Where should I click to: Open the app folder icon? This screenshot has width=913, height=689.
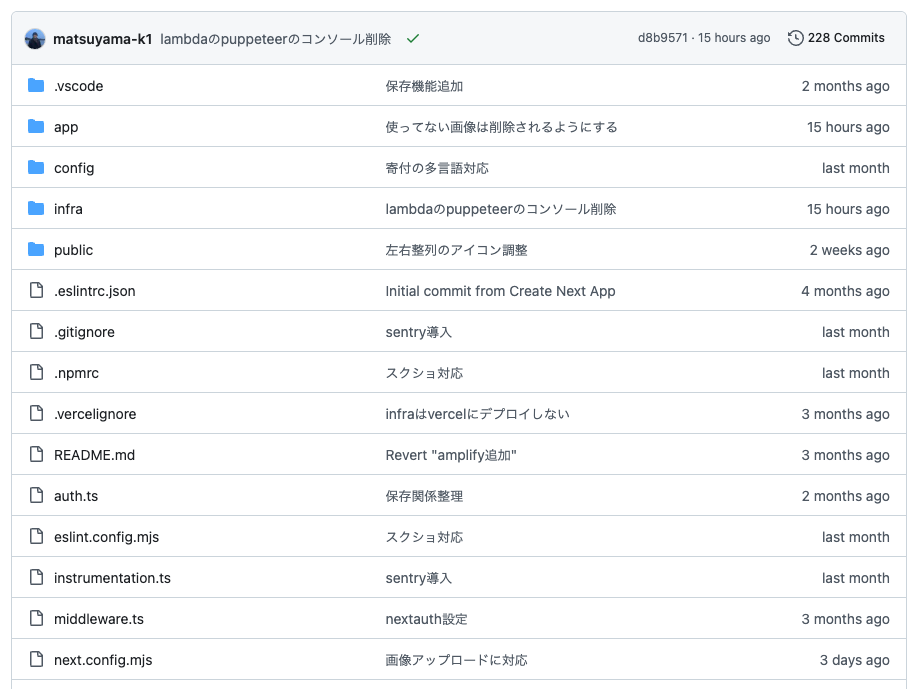coord(35,127)
